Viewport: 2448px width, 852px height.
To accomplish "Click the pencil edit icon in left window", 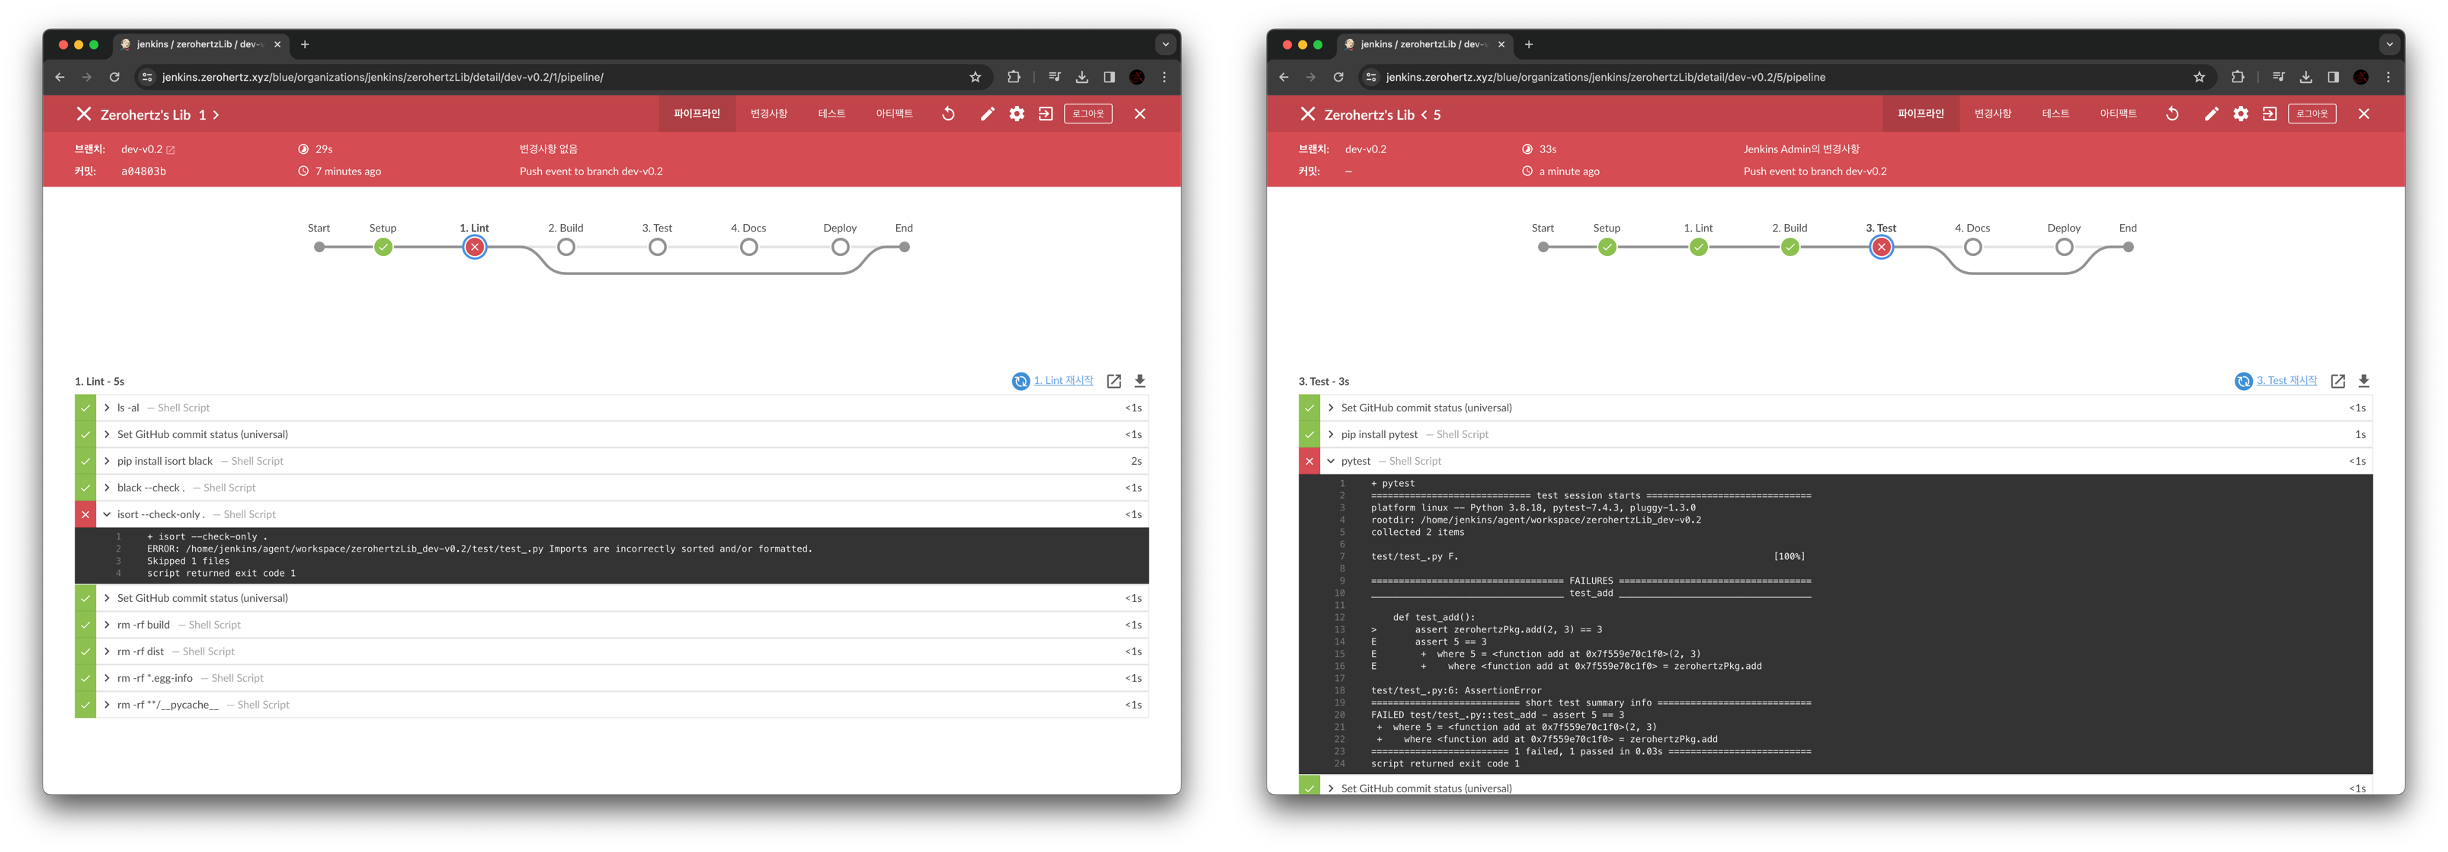I will pyautogui.click(x=987, y=114).
